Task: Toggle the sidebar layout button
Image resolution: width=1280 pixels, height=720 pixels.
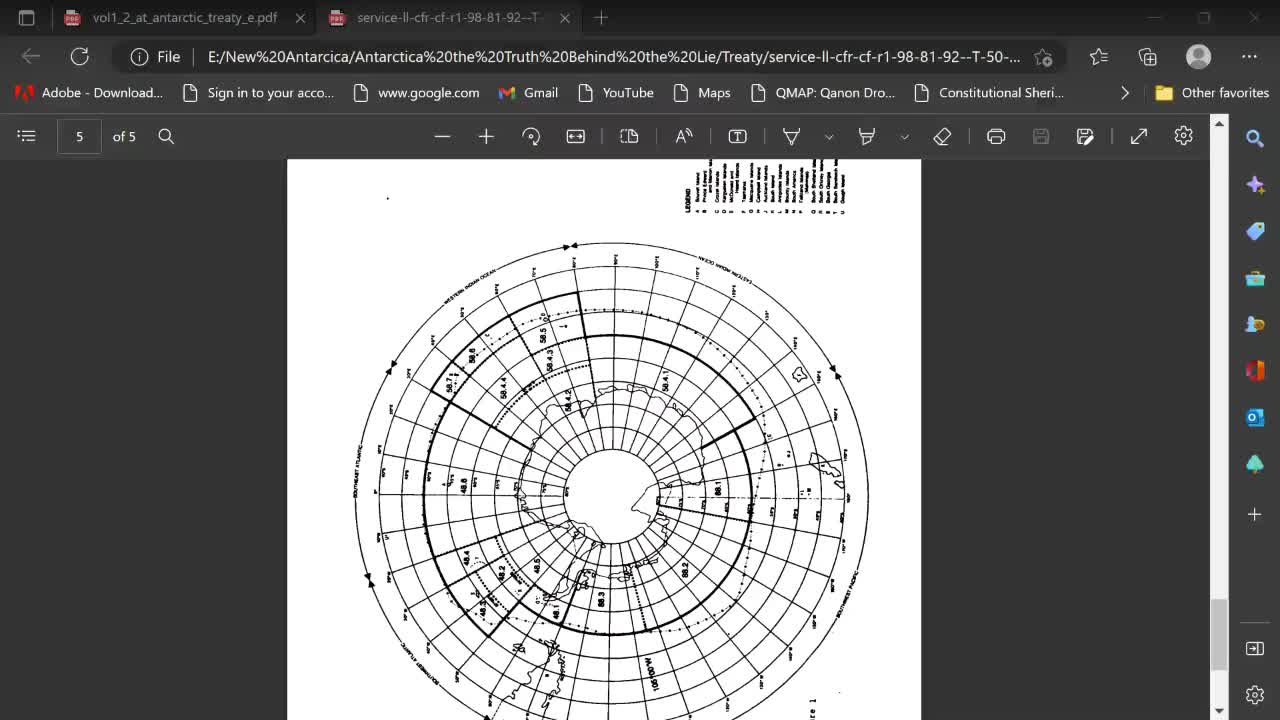Action: click(x=1255, y=649)
